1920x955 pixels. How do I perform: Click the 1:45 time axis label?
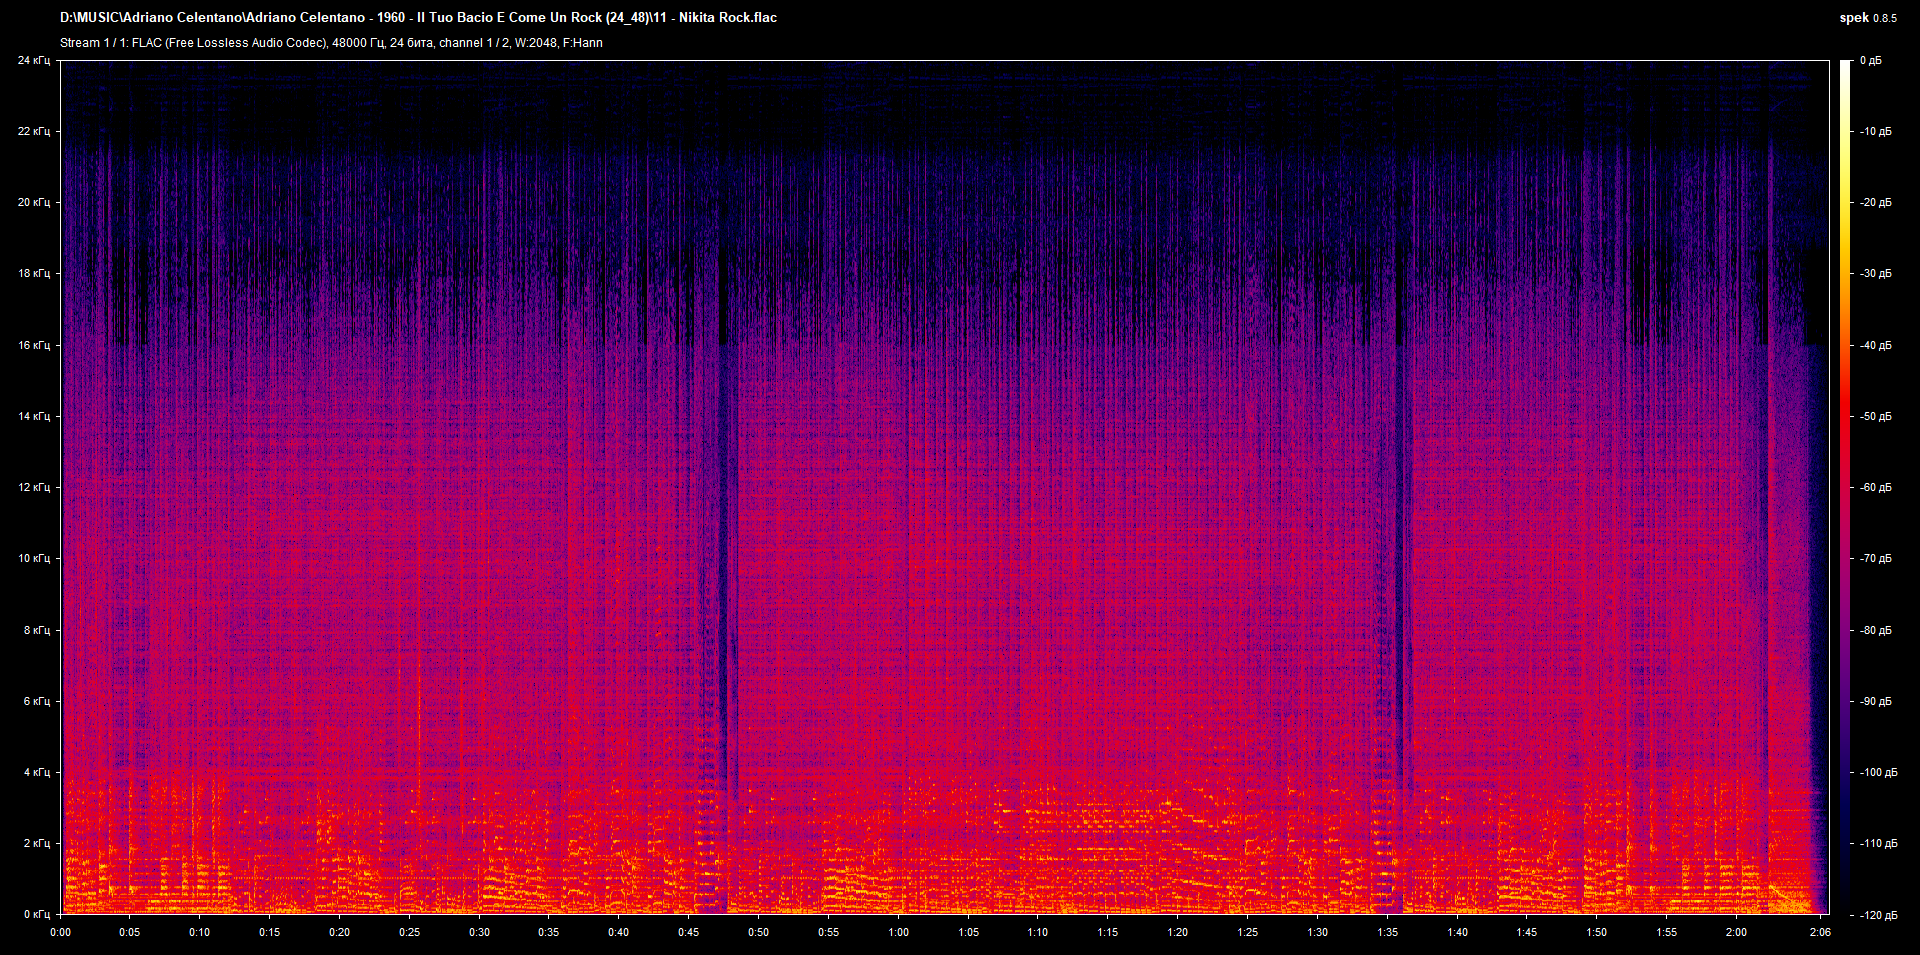pos(1527,933)
